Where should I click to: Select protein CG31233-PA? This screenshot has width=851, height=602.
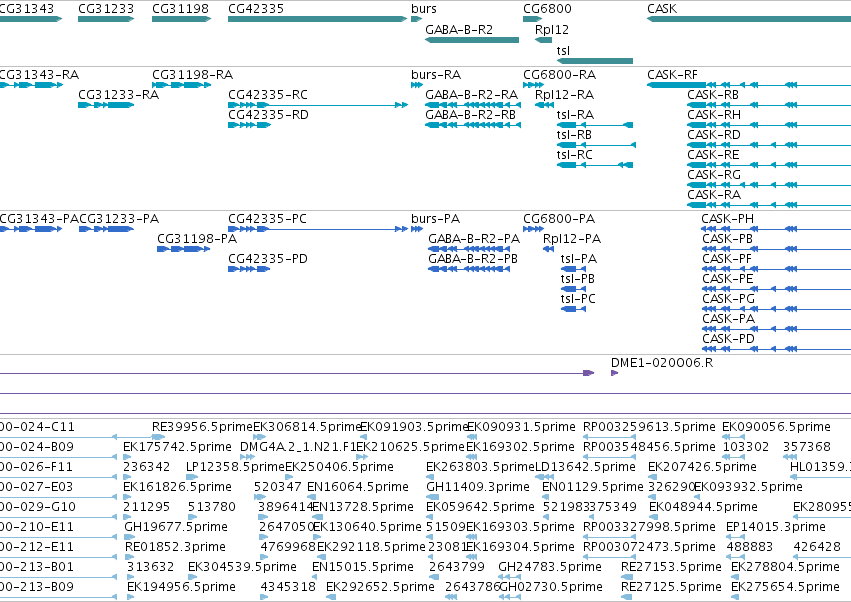pyautogui.click(x=106, y=229)
